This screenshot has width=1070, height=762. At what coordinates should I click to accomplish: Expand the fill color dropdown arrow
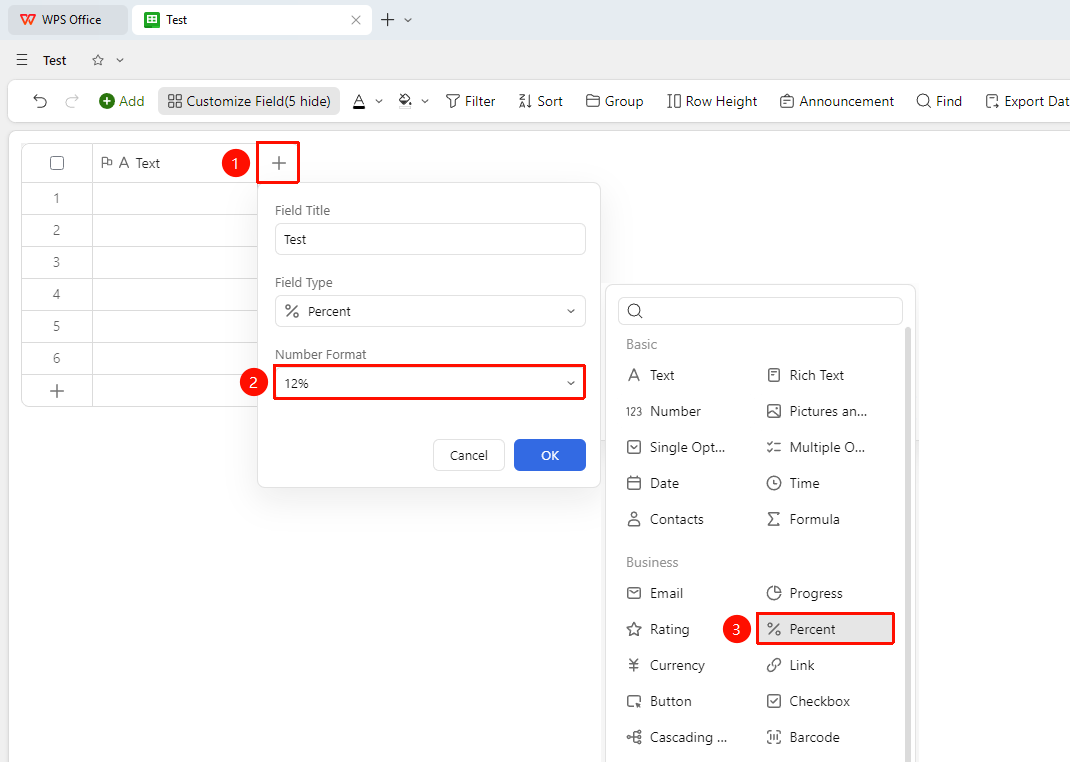pos(425,101)
